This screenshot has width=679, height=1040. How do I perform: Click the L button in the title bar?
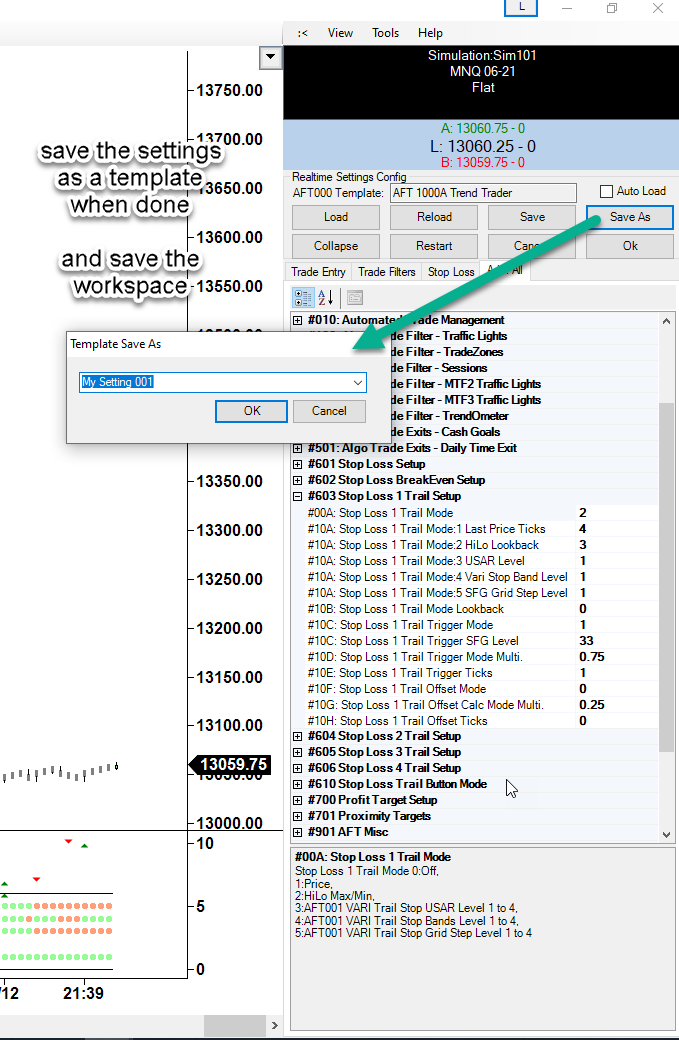[521, 7]
